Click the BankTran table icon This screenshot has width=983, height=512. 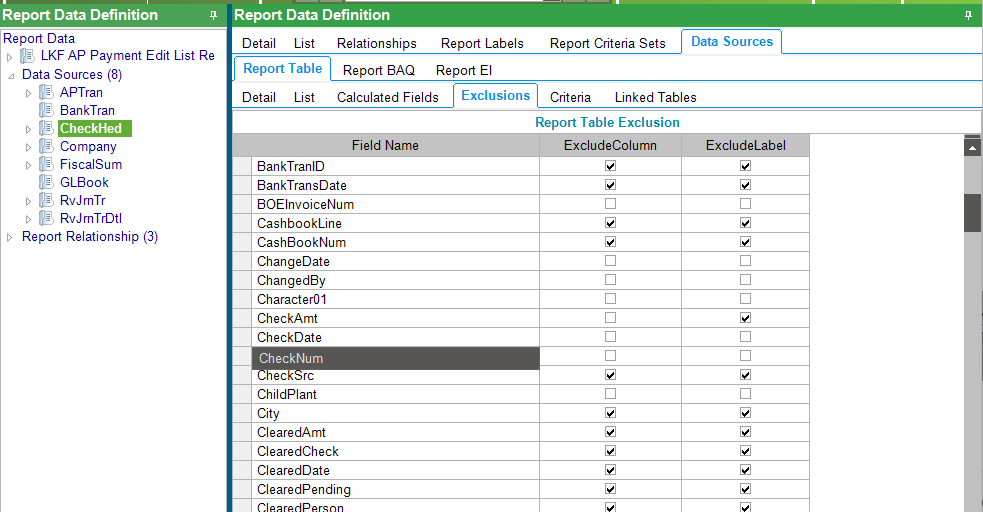[46, 111]
